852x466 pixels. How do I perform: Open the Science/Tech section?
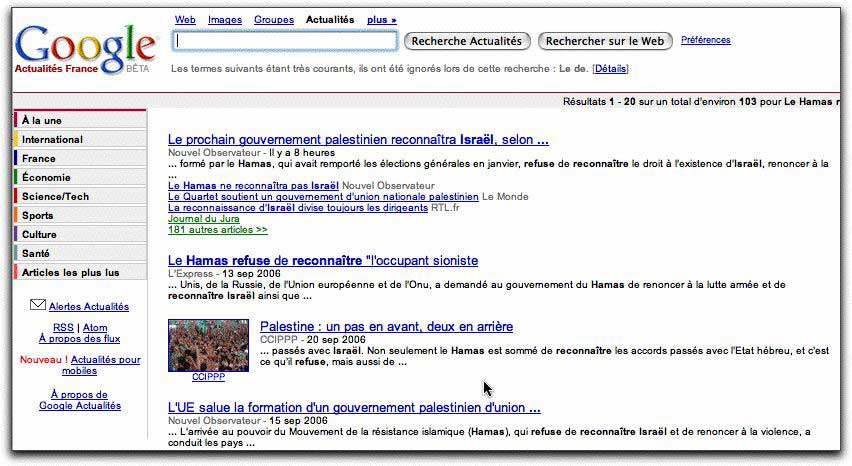pyautogui.click(x=80, y=196)
